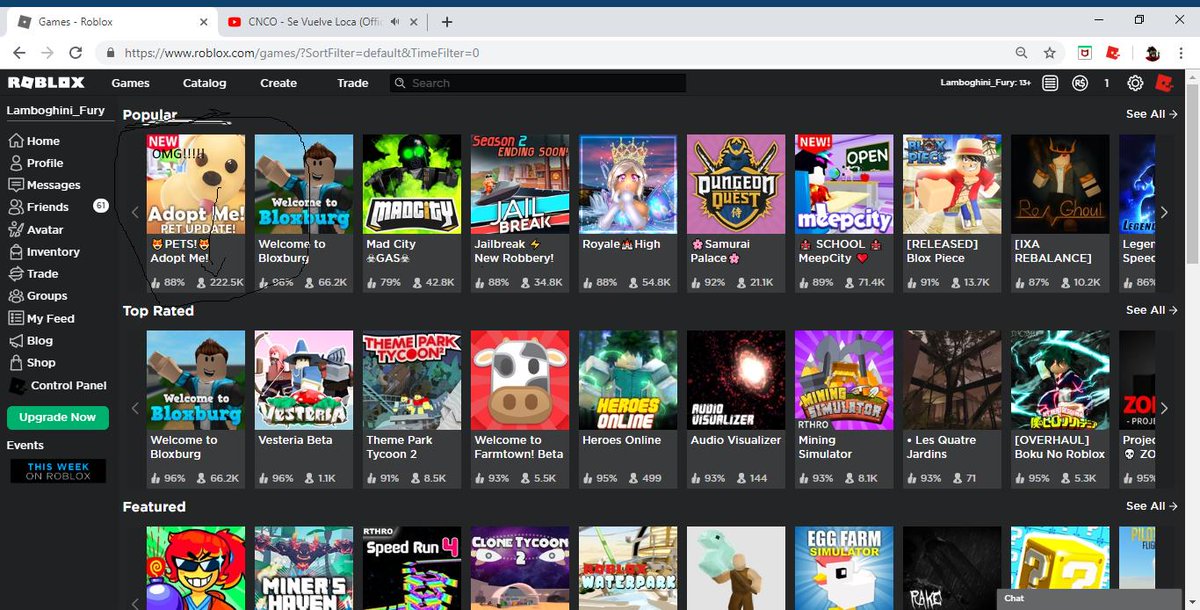Image resolution: width=1200 pixels, height=610 pixels.
Task: Click browser back arrow
Action: [x=19, y=53]
